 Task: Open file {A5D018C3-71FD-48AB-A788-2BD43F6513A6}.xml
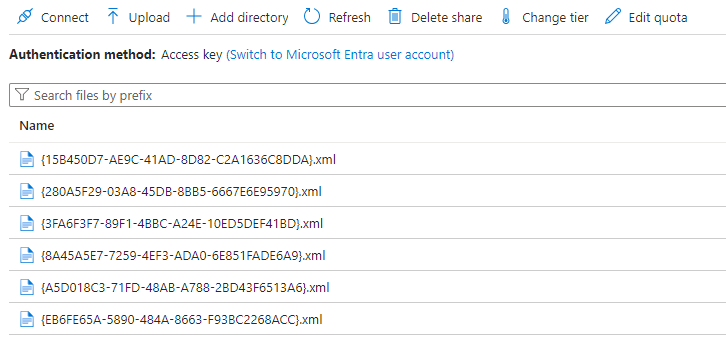click(185, 287)
